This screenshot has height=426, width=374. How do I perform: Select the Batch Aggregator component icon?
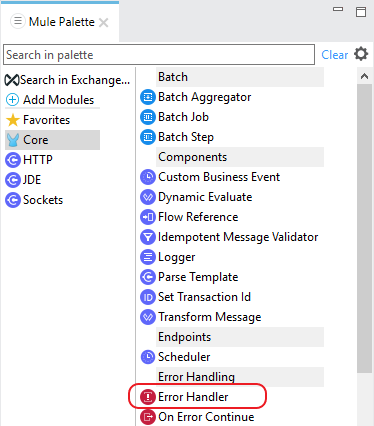click(147, 97)
